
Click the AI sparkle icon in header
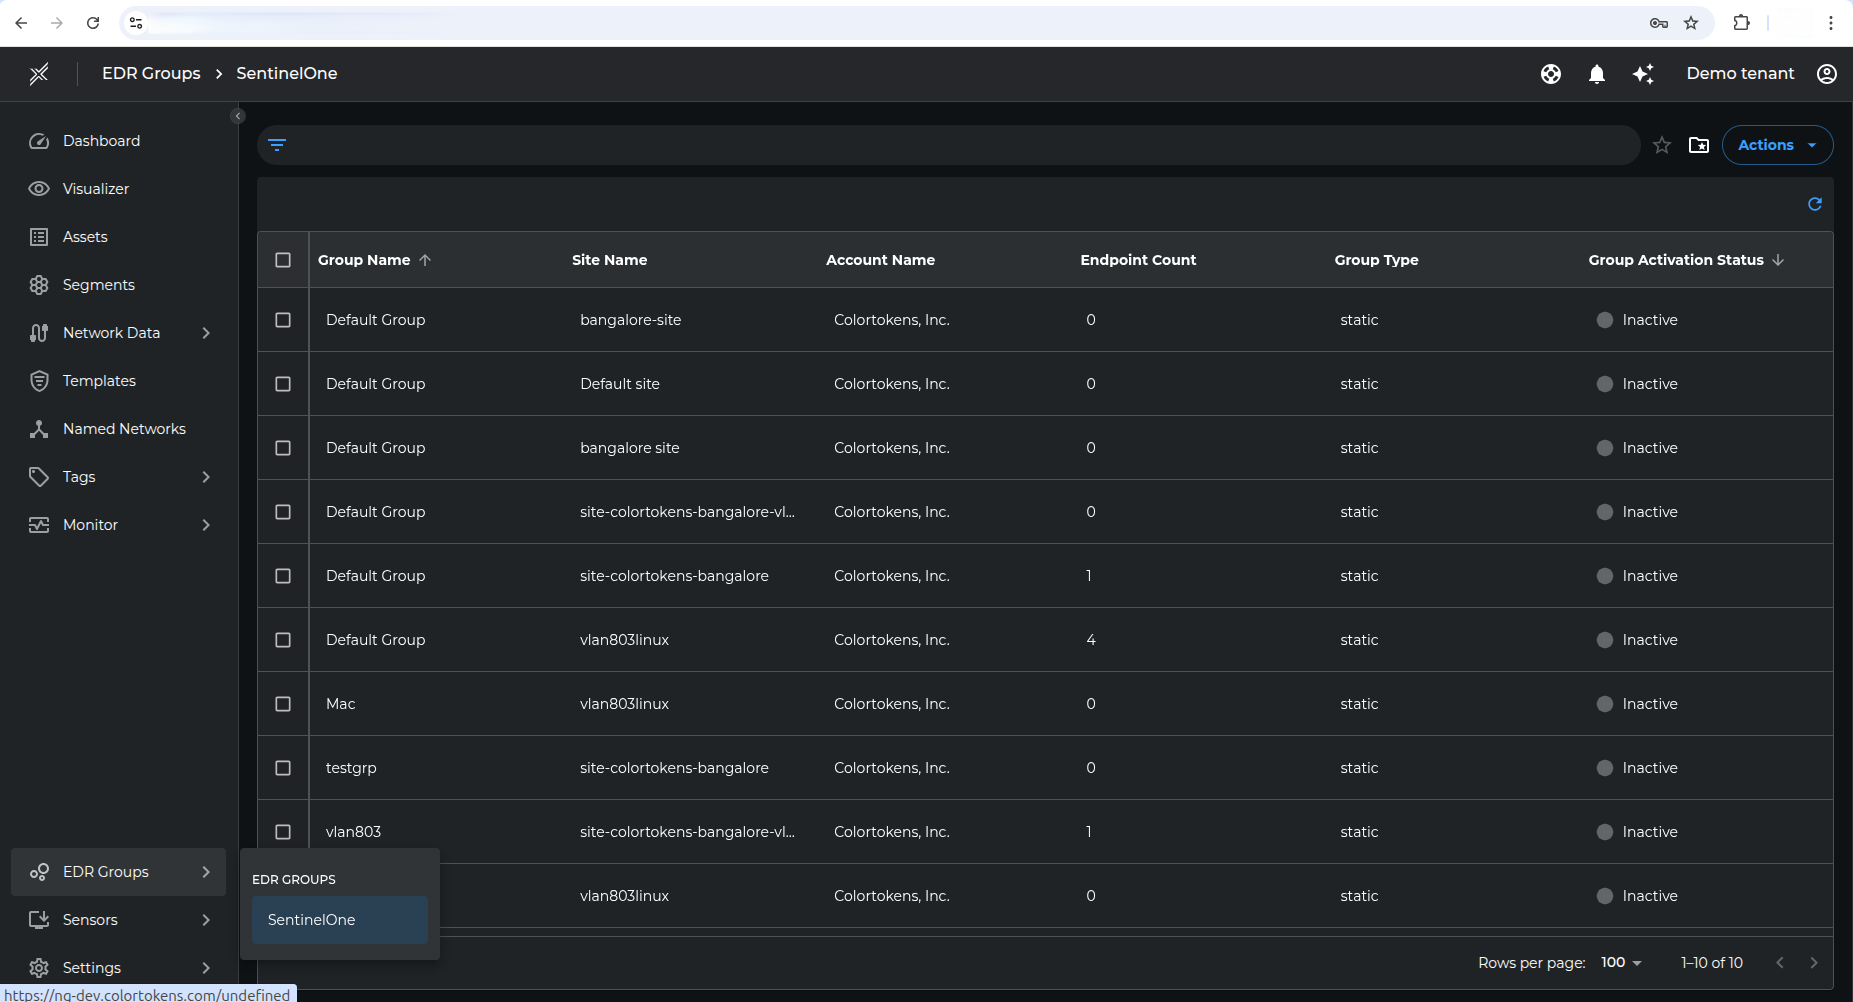coord(1642,74)
